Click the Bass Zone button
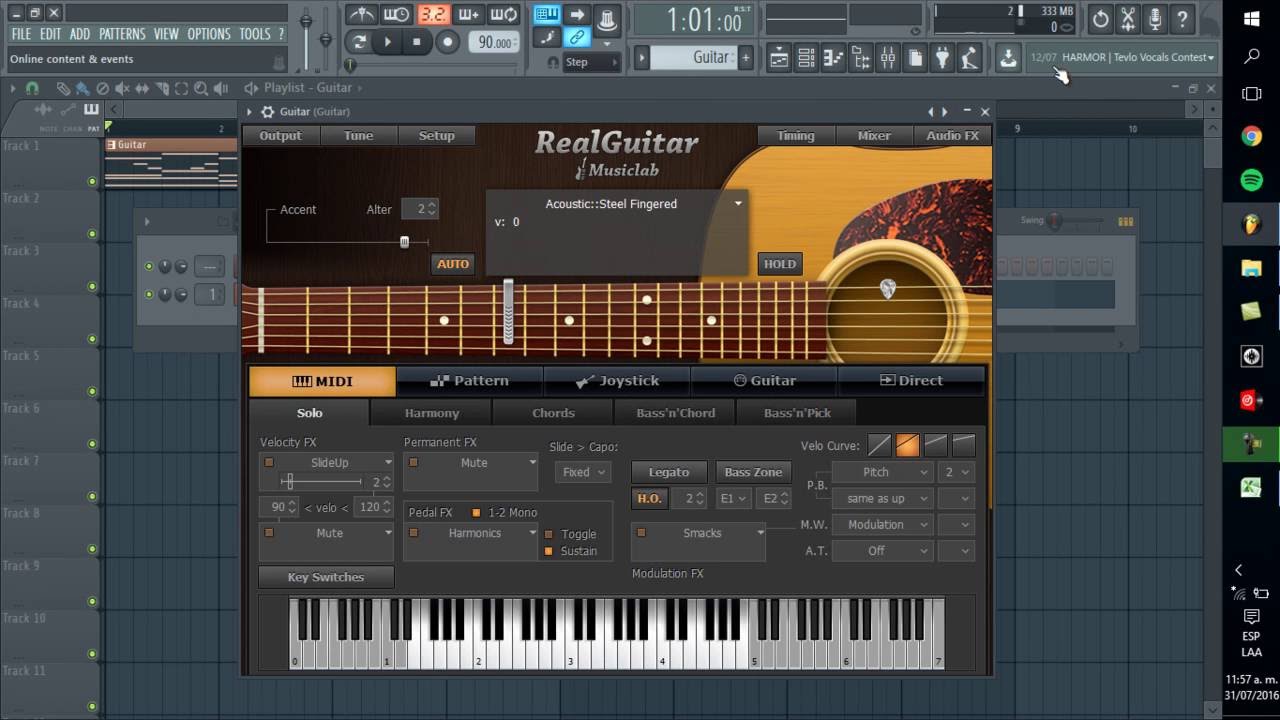1280x720 pixels. coord(753,472)
